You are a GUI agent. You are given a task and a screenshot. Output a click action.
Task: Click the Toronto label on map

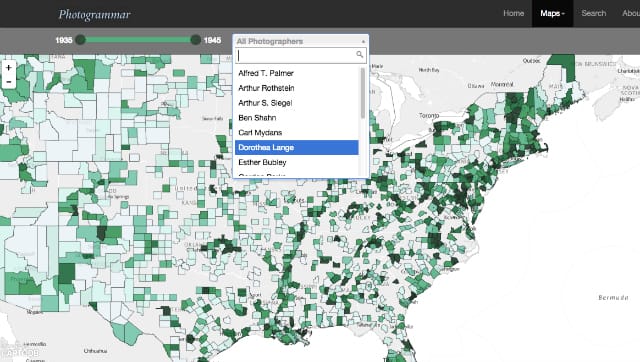(x=429, y=115)
